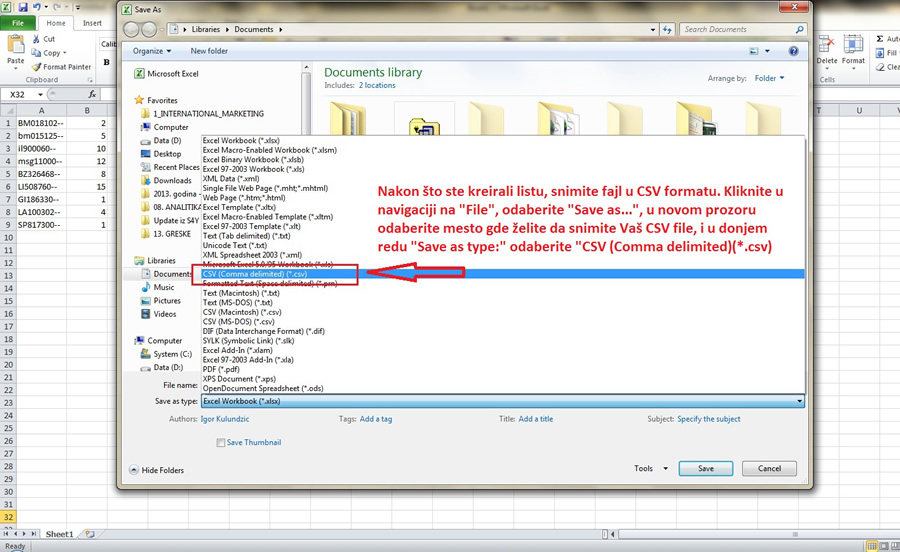Viewport: 900px width, 552px height.
Task: Click the Save floppy icon in quick access
Action: pyautogui.click(x=23, y=8)
